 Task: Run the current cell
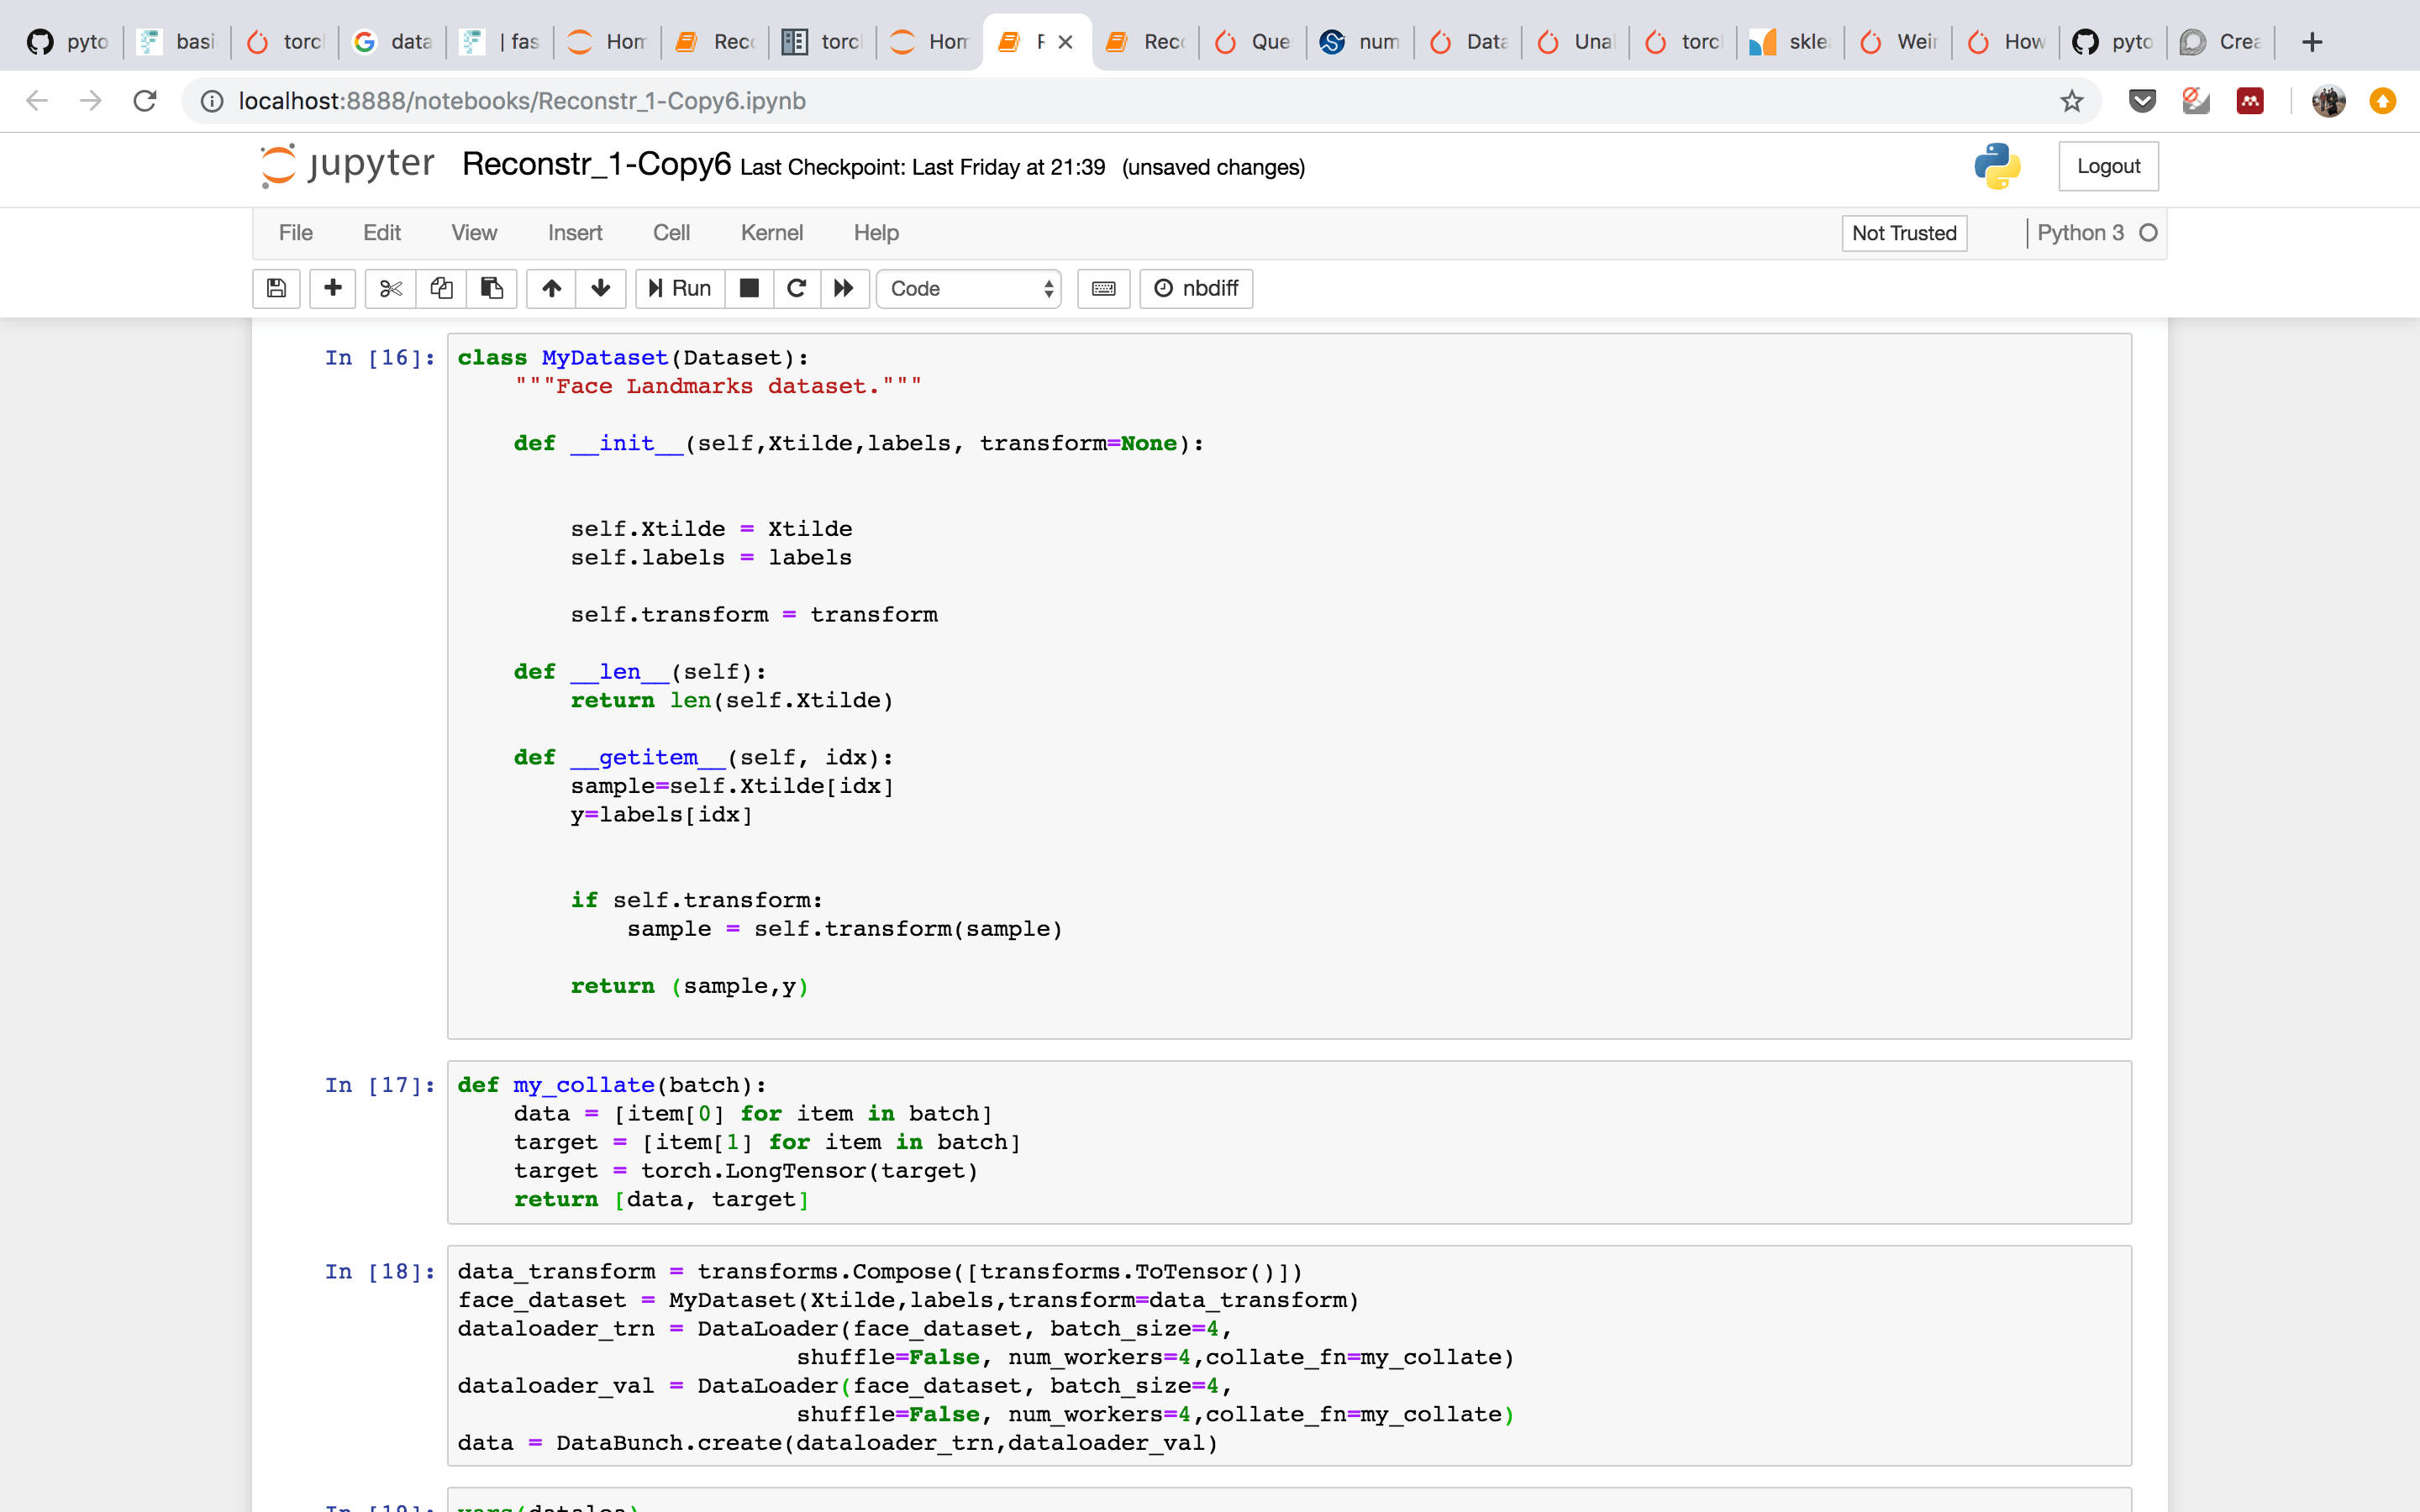[680, 288]
